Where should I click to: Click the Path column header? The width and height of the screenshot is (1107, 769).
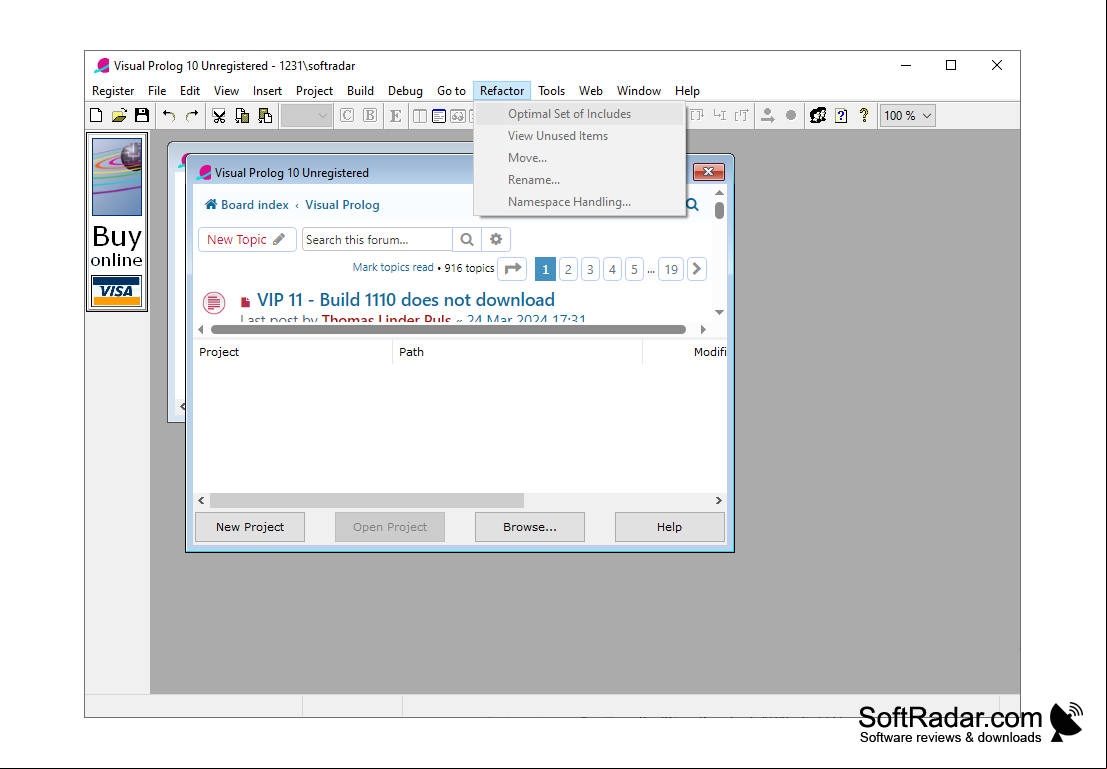517,352
